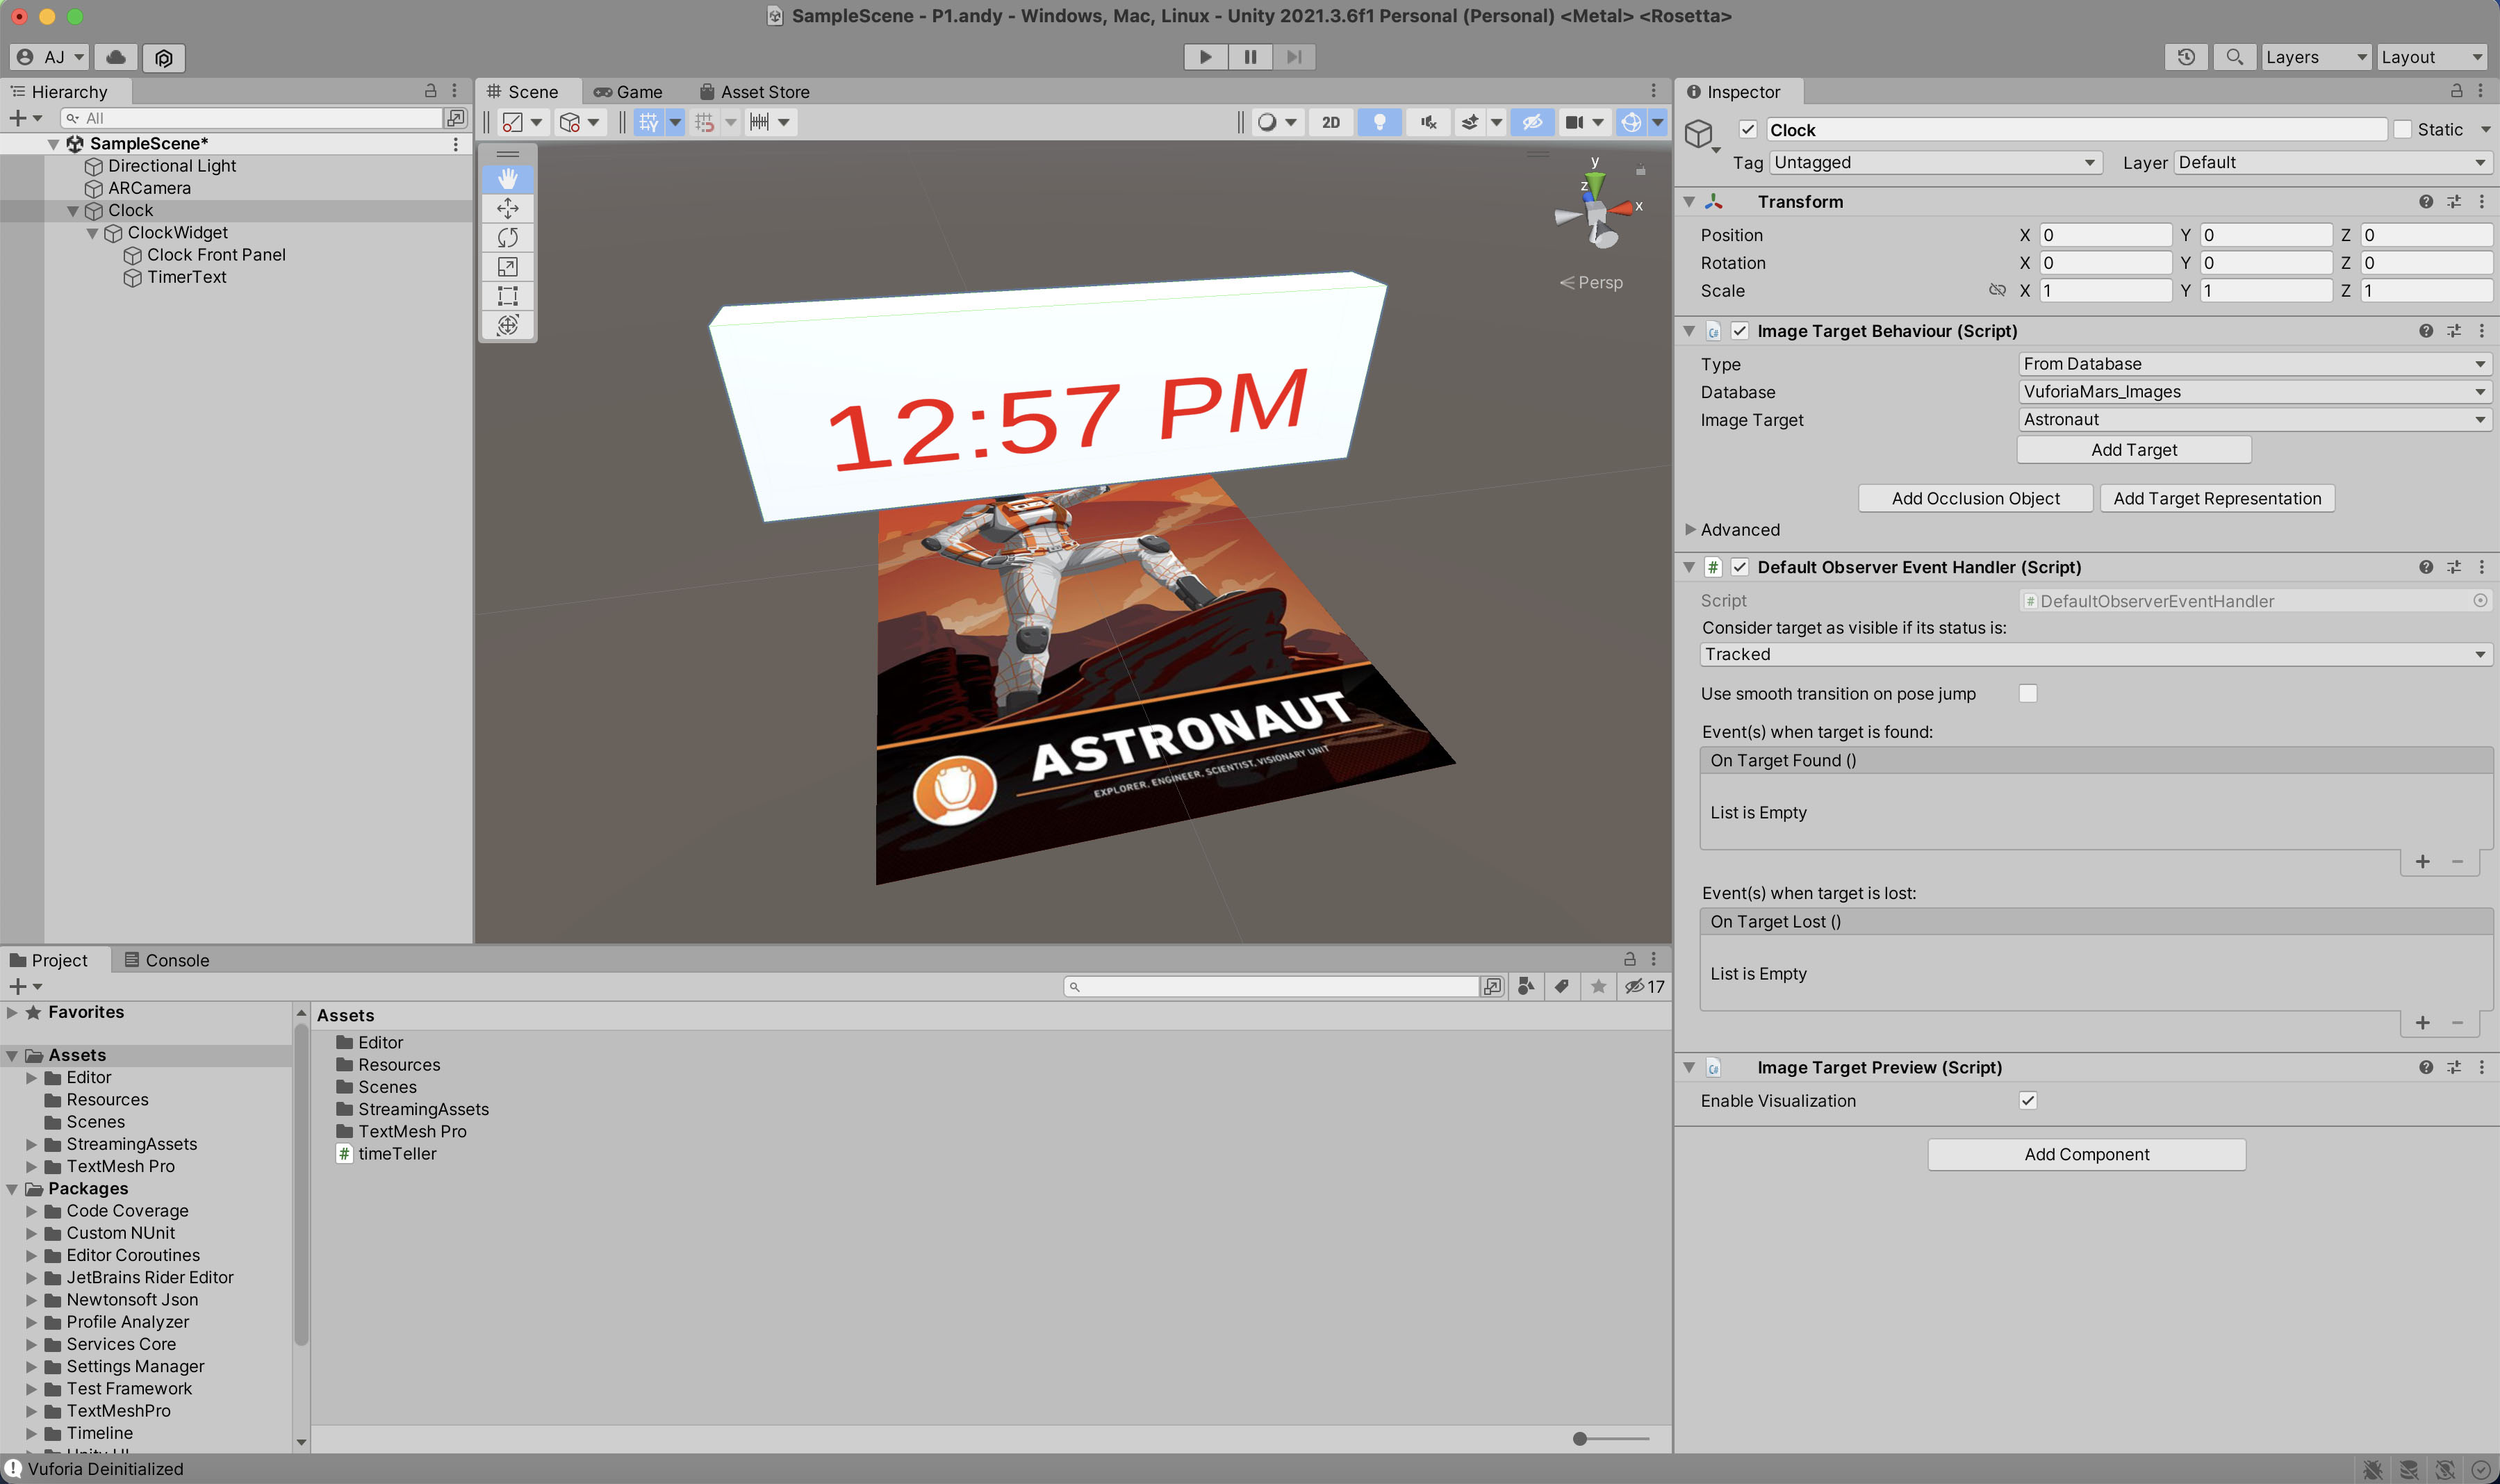Disable Image Target Behaviour script checkbox
The image size is (2500, 1484).
click(1740, 331)
